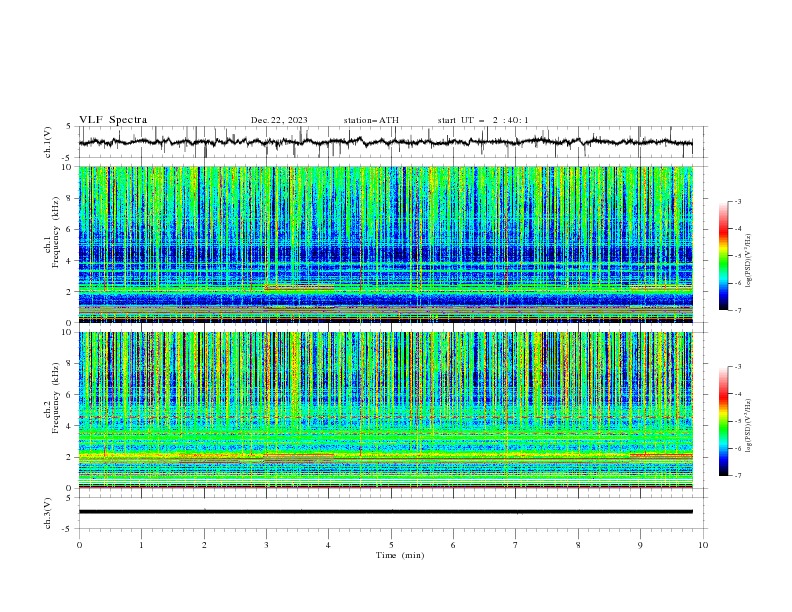Click the "3" minute tick on time axis

coord(266,545)
